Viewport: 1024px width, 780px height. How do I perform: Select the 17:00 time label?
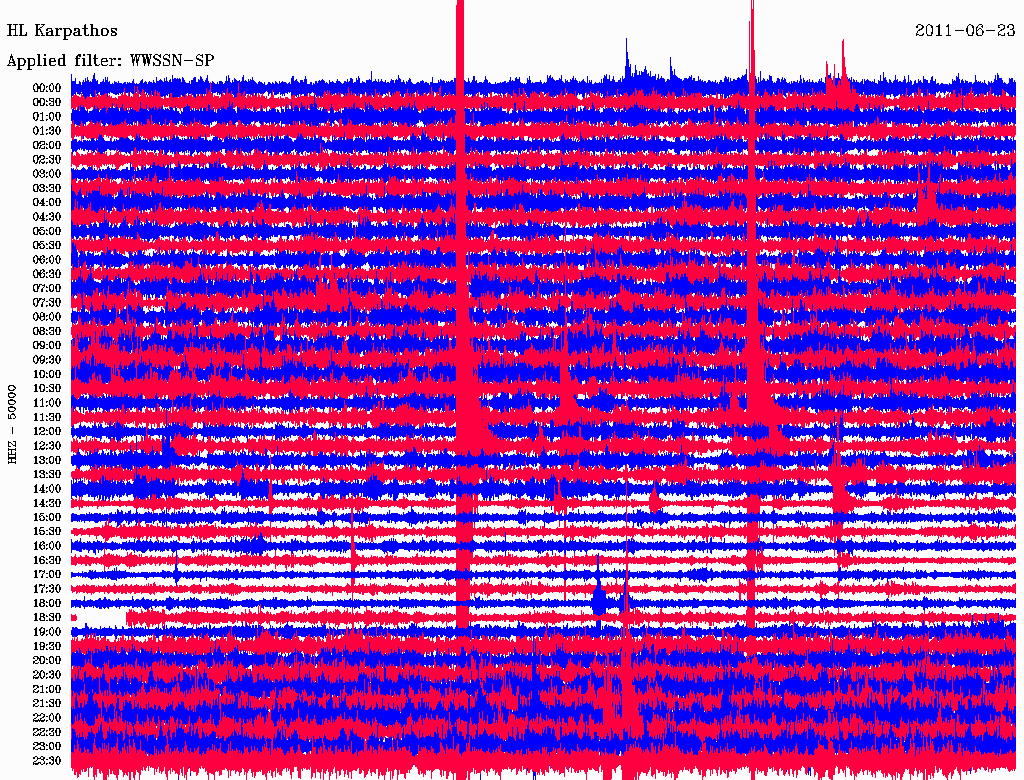(x=47, y=574)
